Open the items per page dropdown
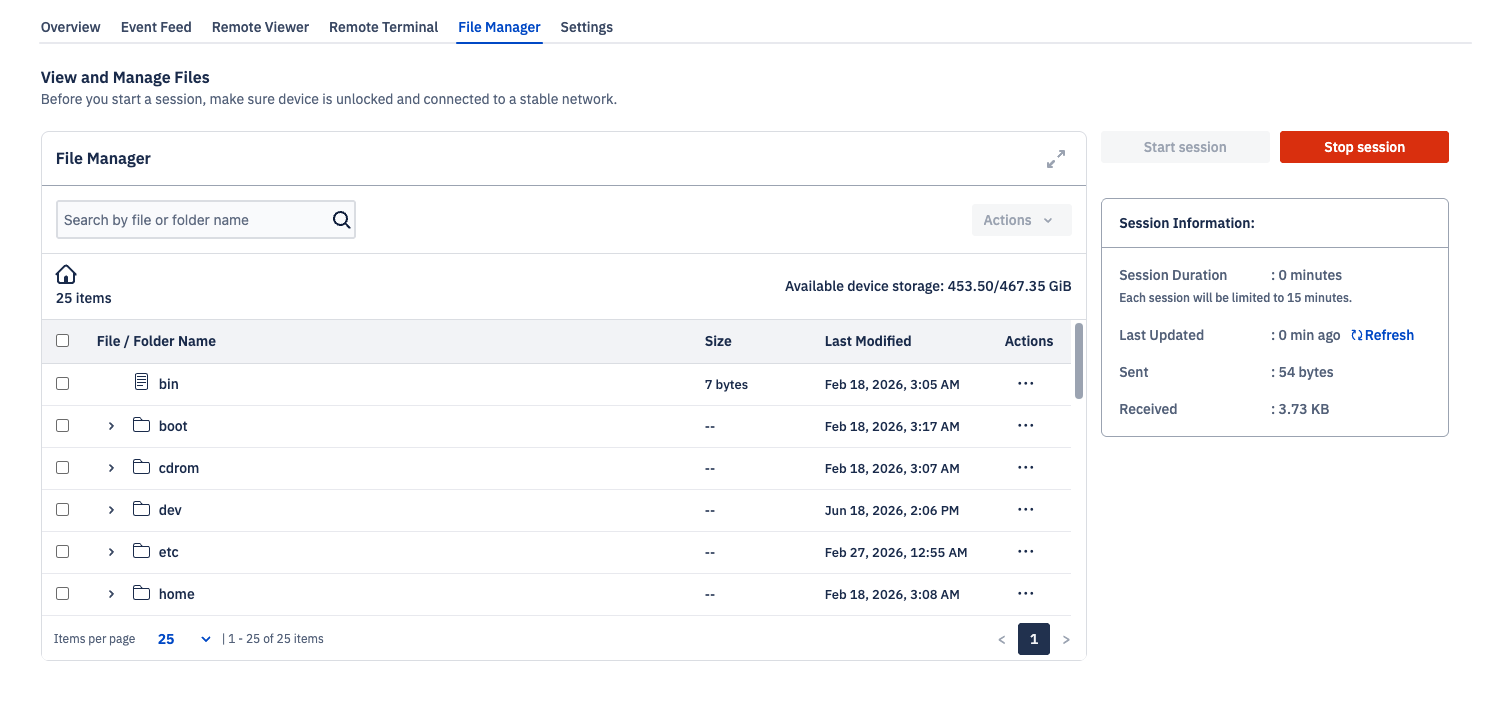Screen dimensions: 1491x718 click(x=184, y=639)
